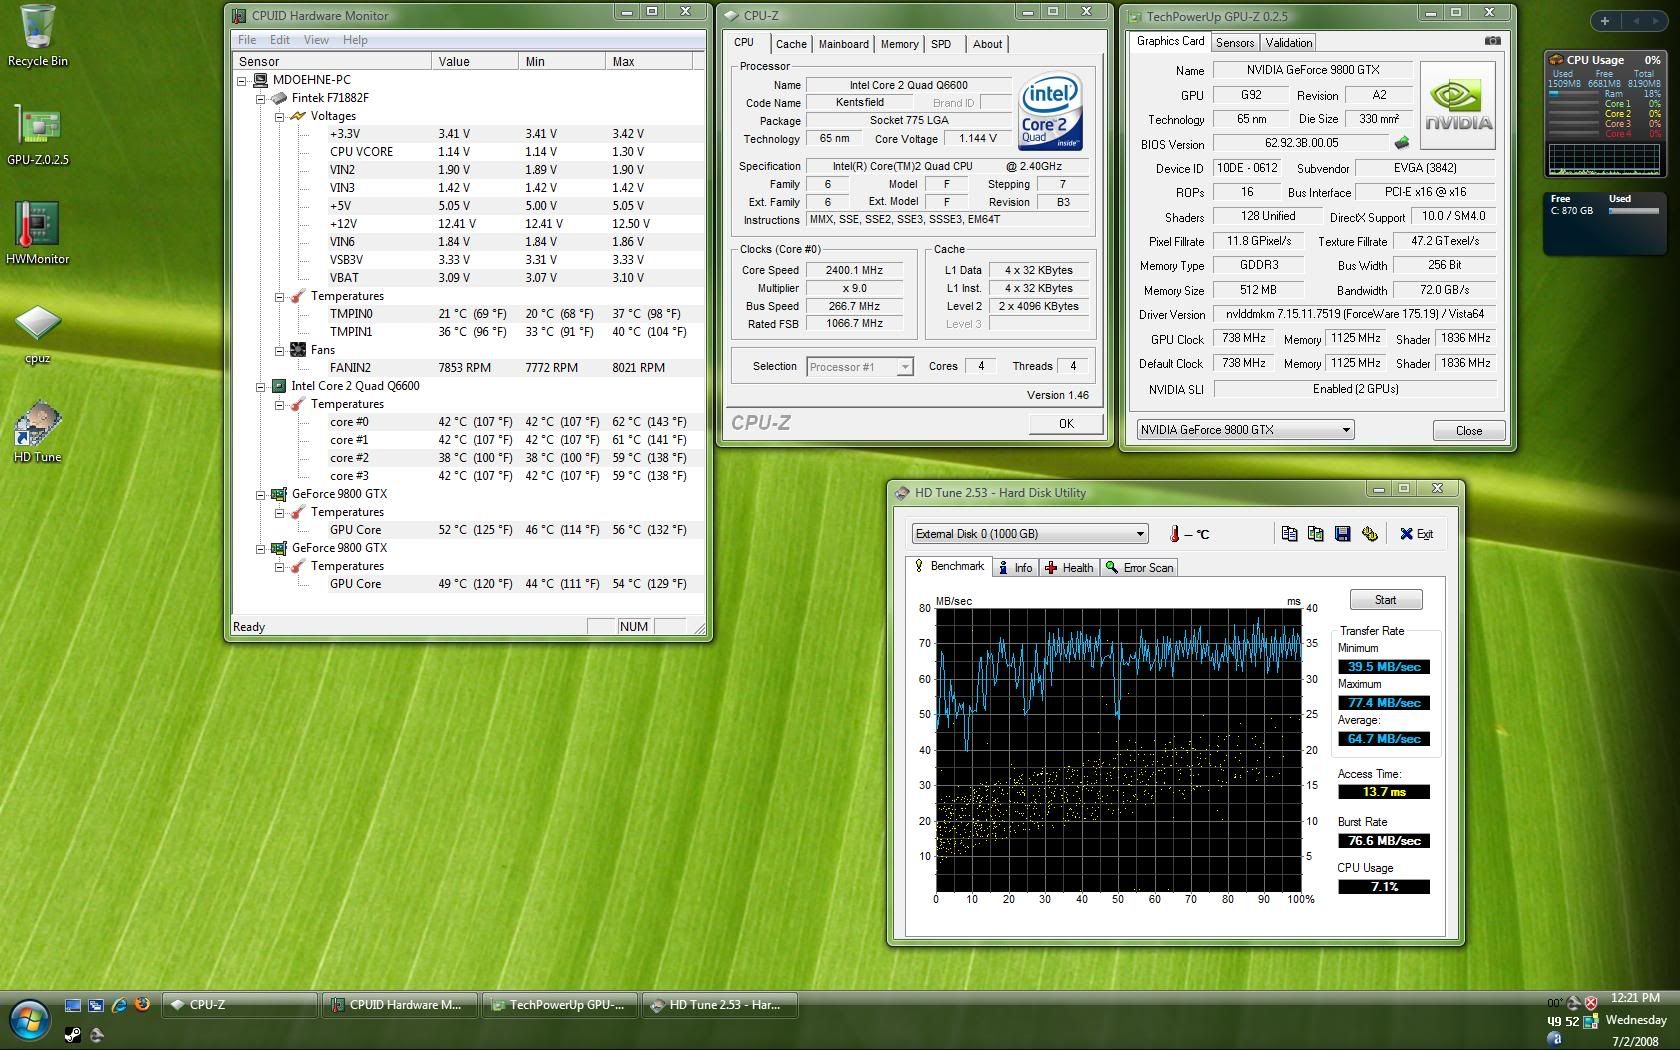Switch to the Cache tab in CPU-Z

(791, 44)
